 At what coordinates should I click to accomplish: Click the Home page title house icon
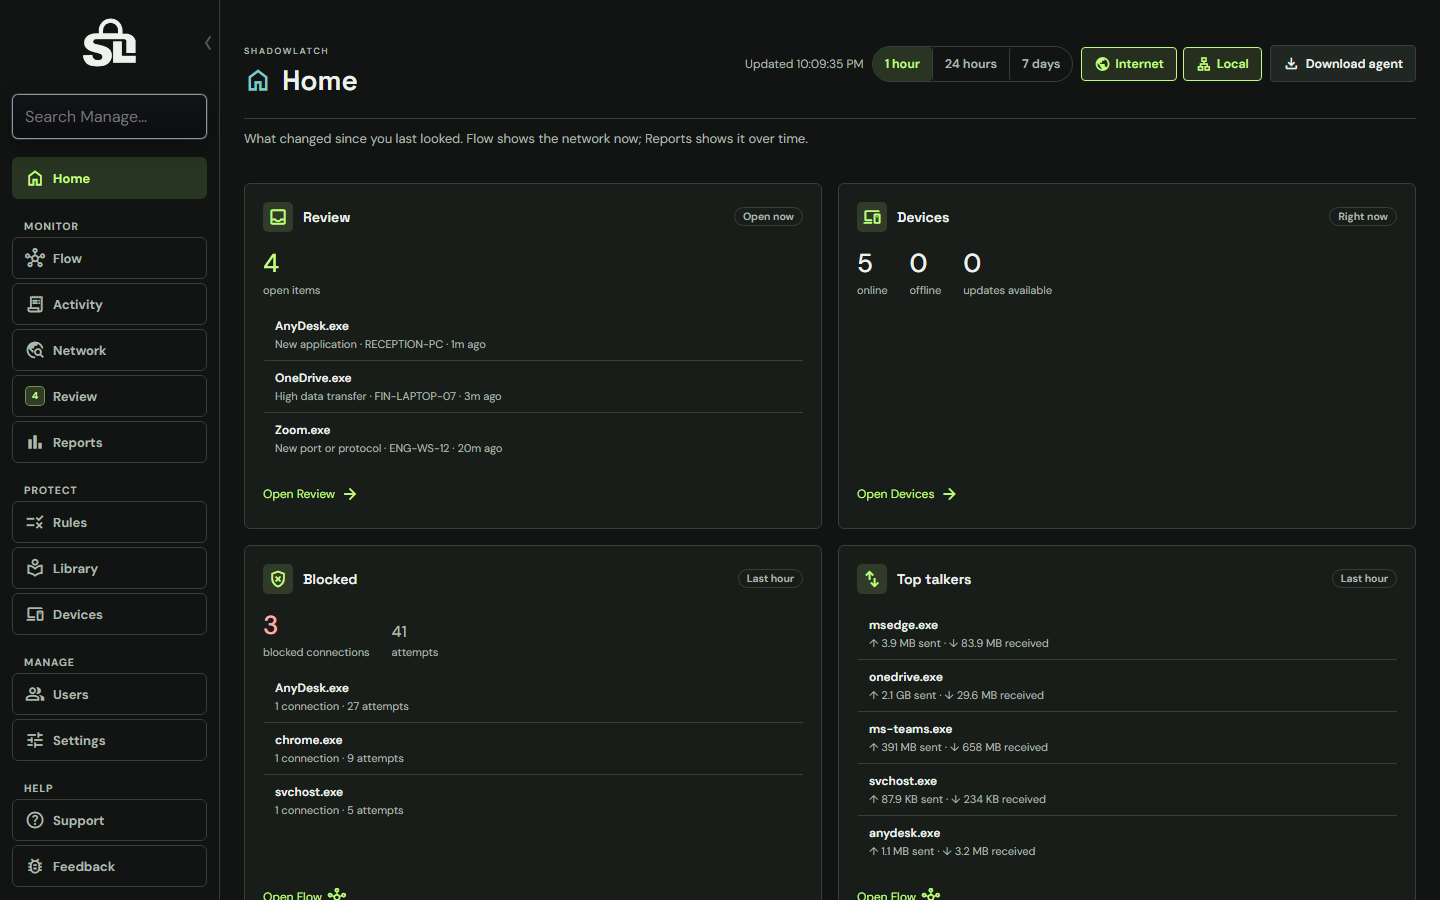(258, 80)
